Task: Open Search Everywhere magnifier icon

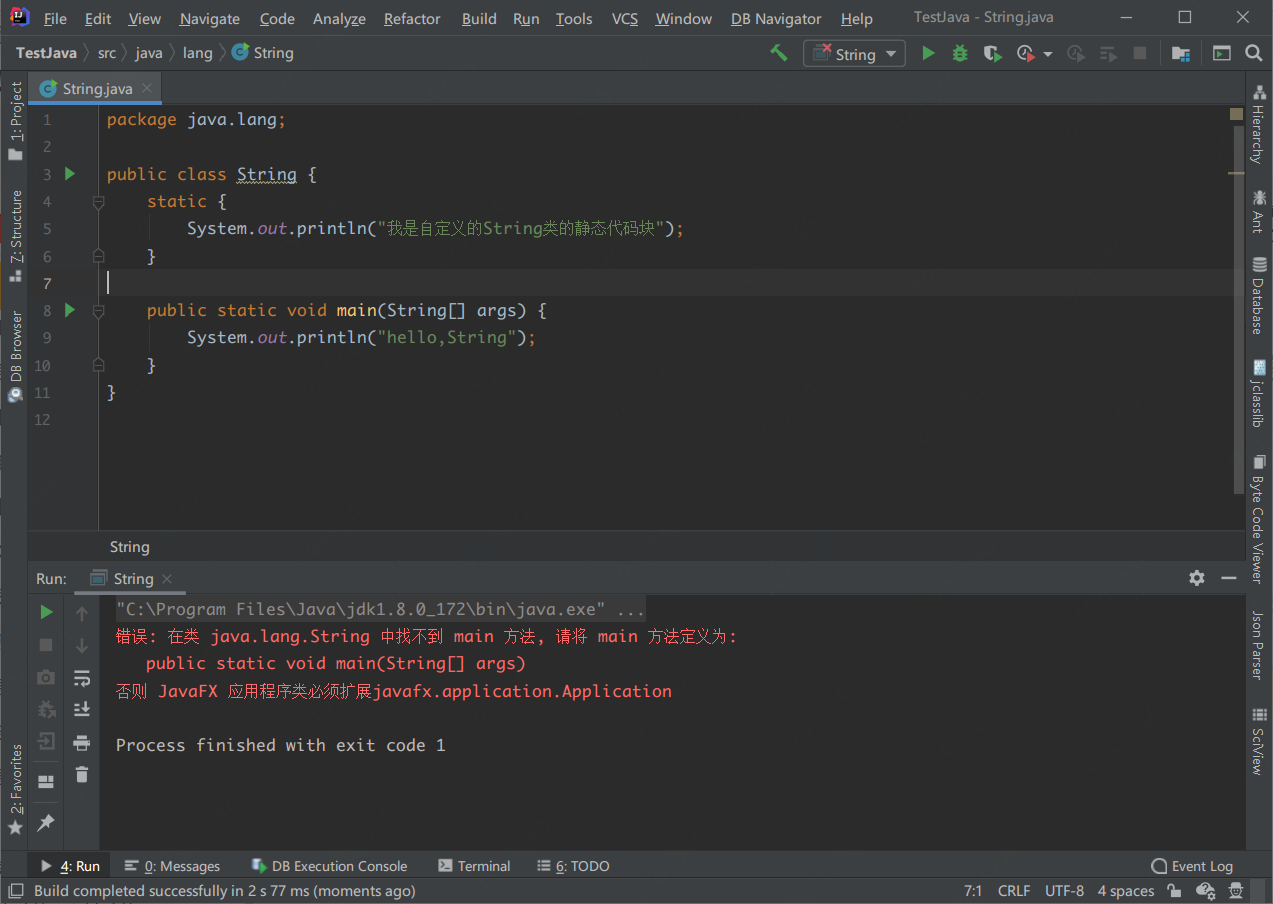Action: coord(1253,54)
